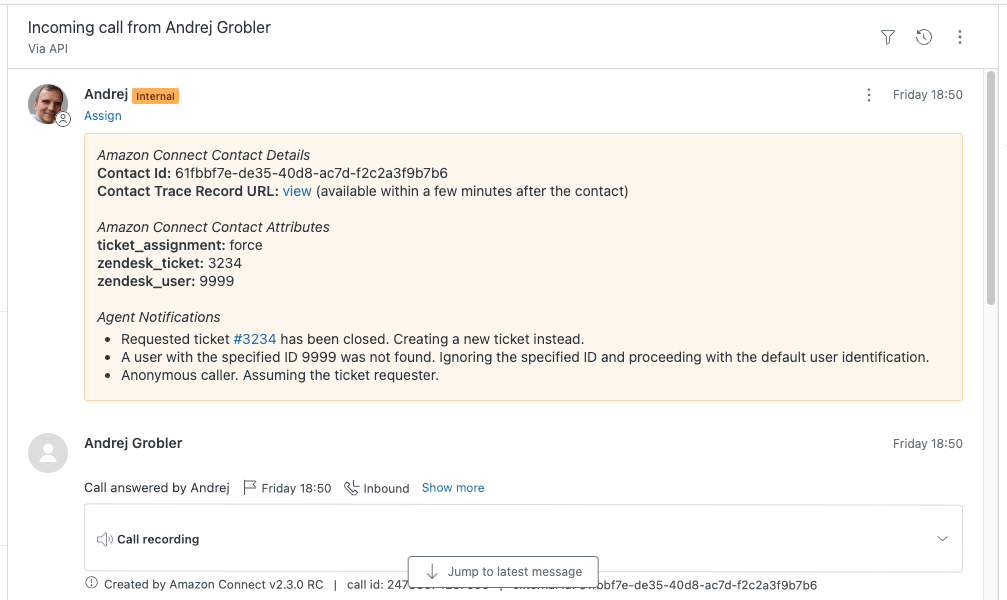Click the Assign link under Andrej
This screenshot has width=1007, height=600.
coord(103,116)
